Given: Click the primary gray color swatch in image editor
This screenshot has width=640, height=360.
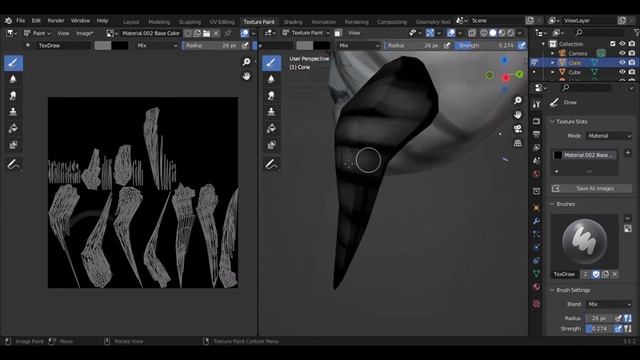Looking at the screenshot, I should (102, 45).
